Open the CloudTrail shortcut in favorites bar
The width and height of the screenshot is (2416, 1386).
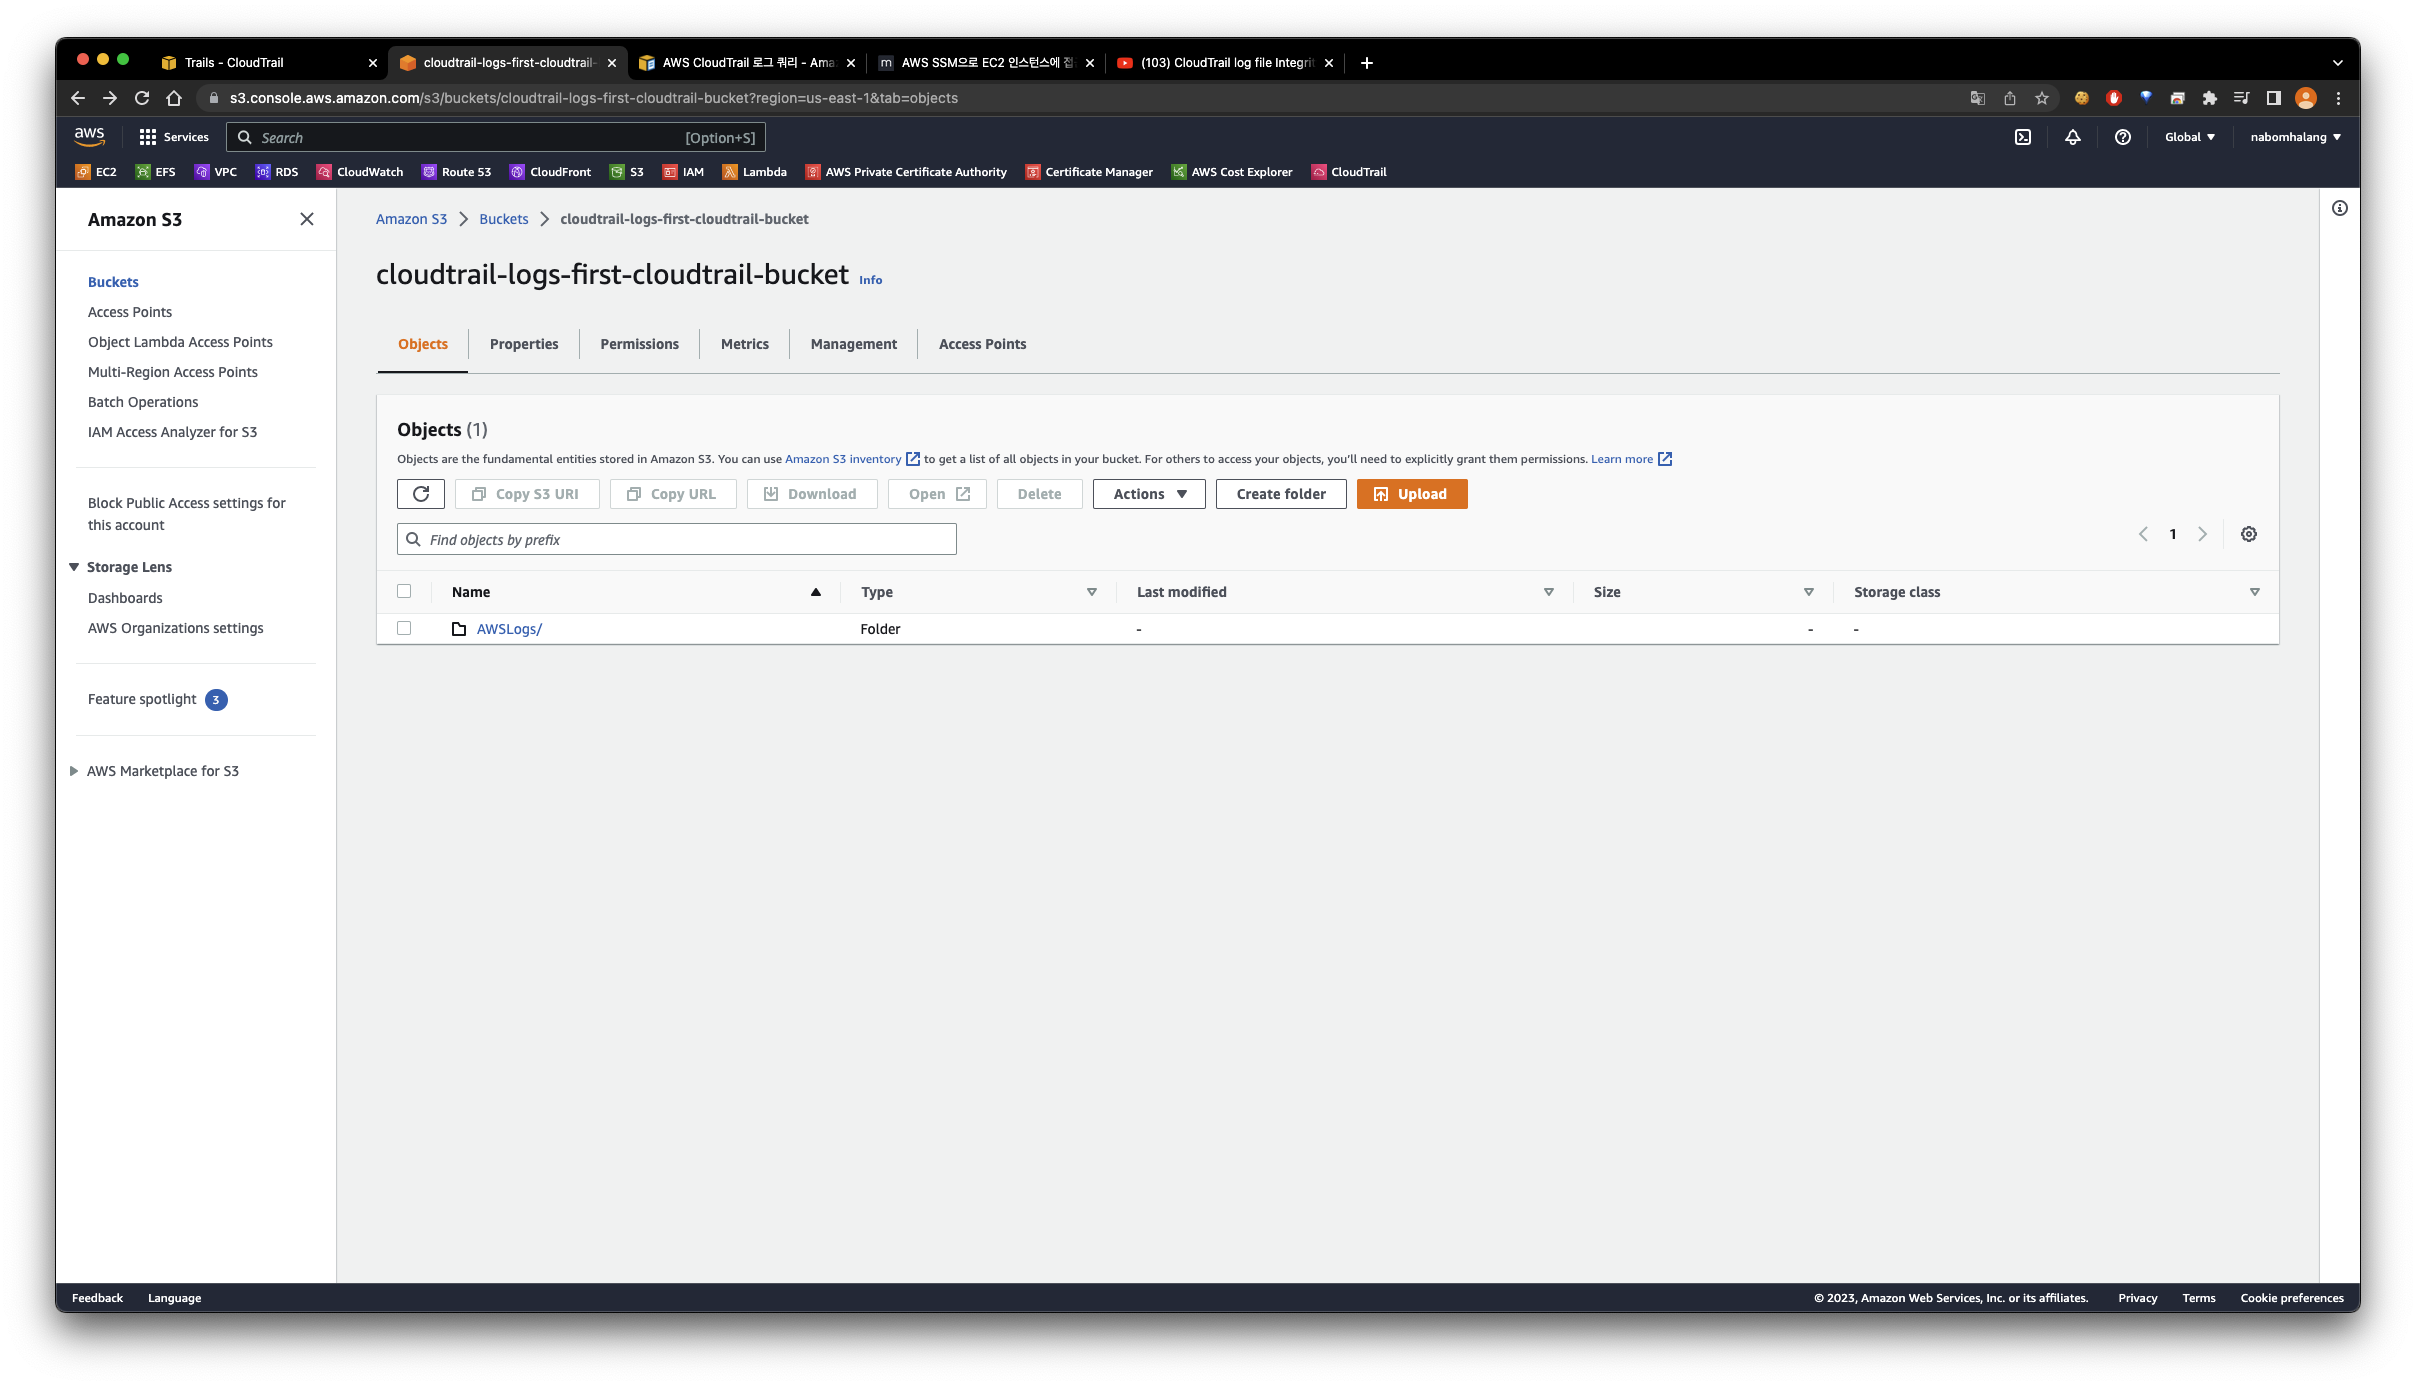pyautogui.click(x=1349, y=172)
